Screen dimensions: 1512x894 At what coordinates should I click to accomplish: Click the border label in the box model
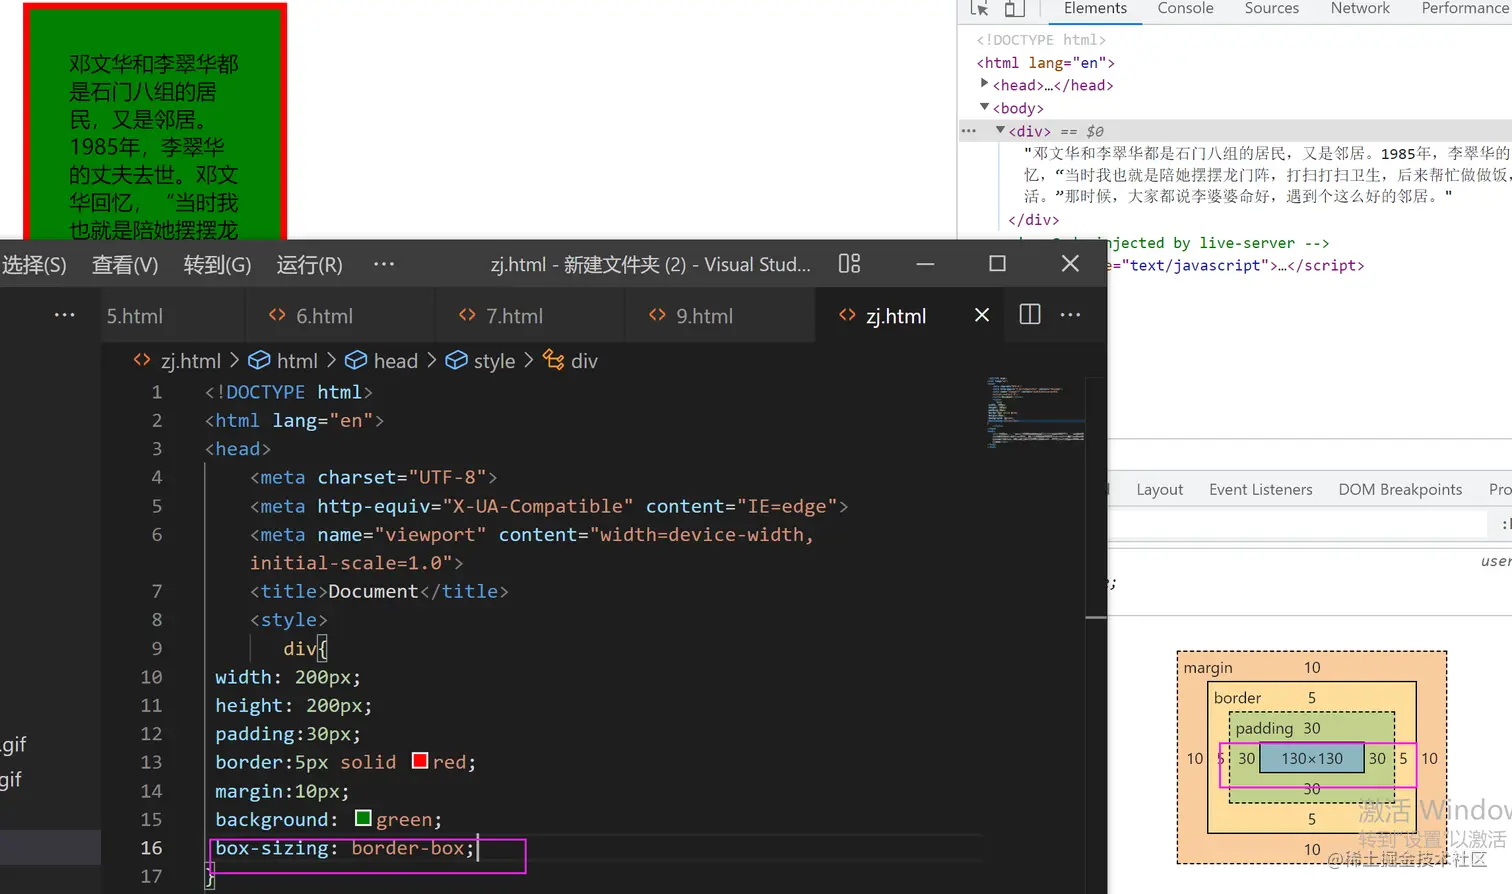coord(1237,698)
